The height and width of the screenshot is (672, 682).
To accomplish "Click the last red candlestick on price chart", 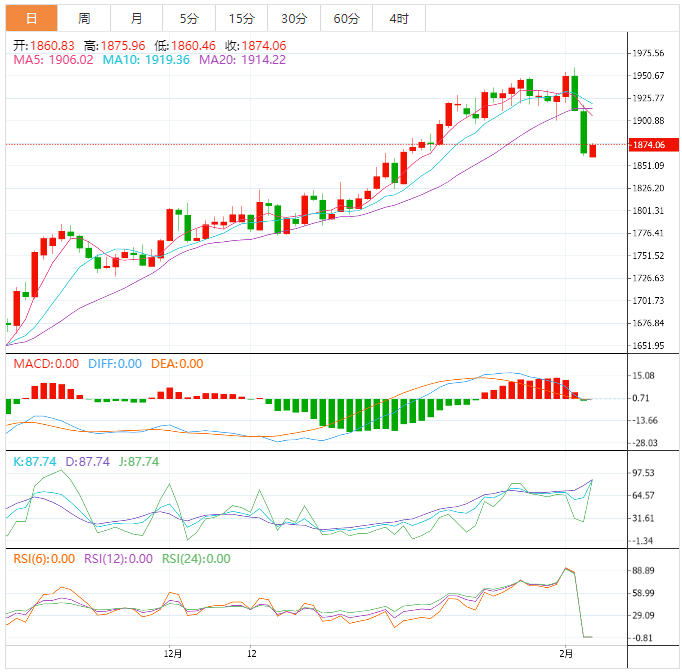I will coord(593,150).
